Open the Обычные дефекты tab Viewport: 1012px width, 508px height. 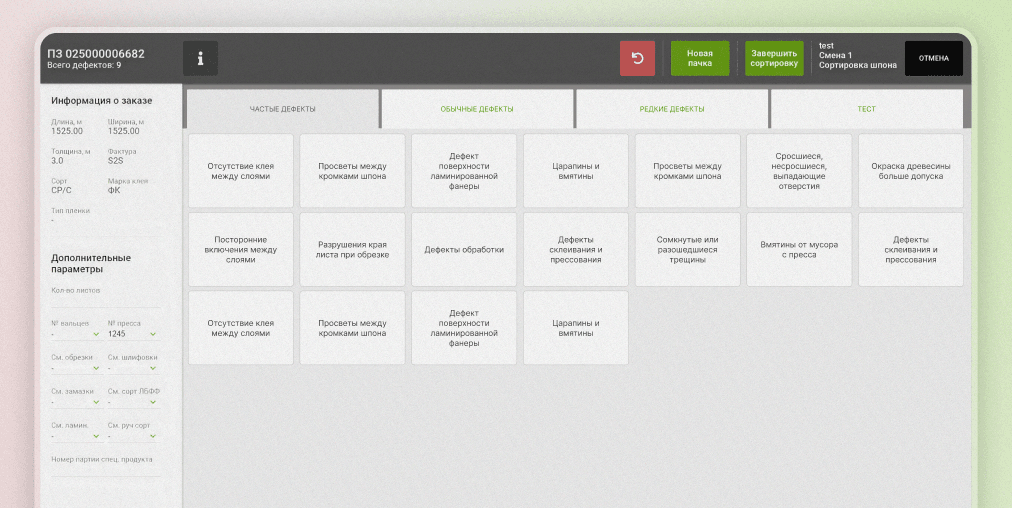[x=477, y=109]
